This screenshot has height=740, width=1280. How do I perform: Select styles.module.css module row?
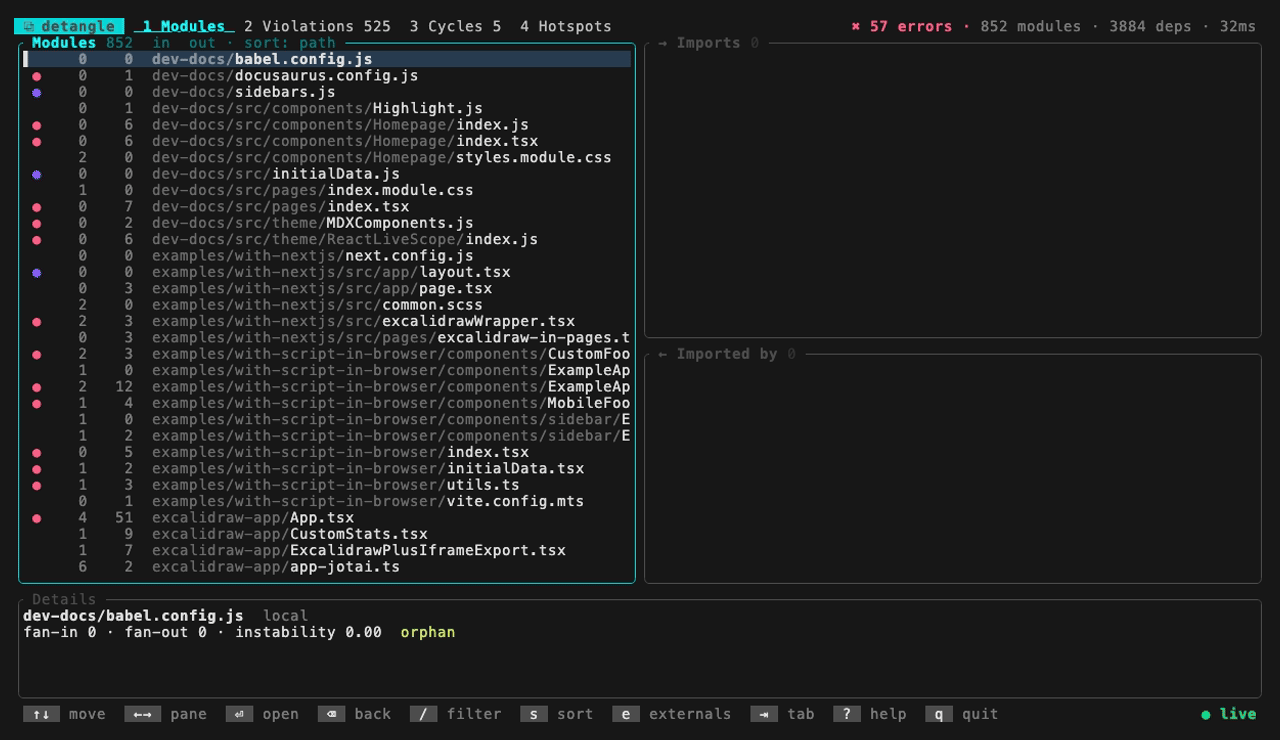327,157
